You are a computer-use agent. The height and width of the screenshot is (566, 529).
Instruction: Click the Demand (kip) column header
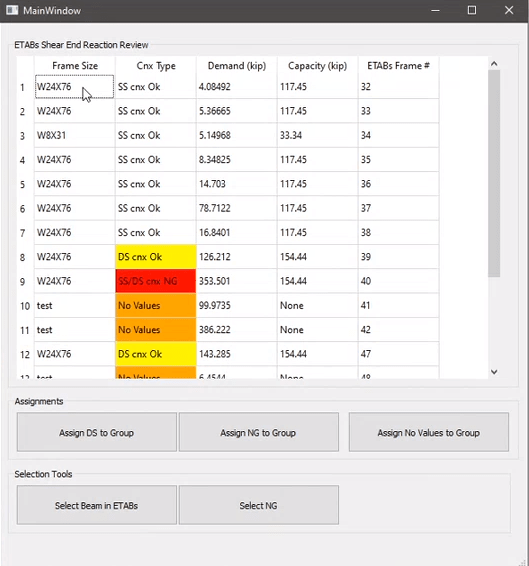(x=237, y=66)
